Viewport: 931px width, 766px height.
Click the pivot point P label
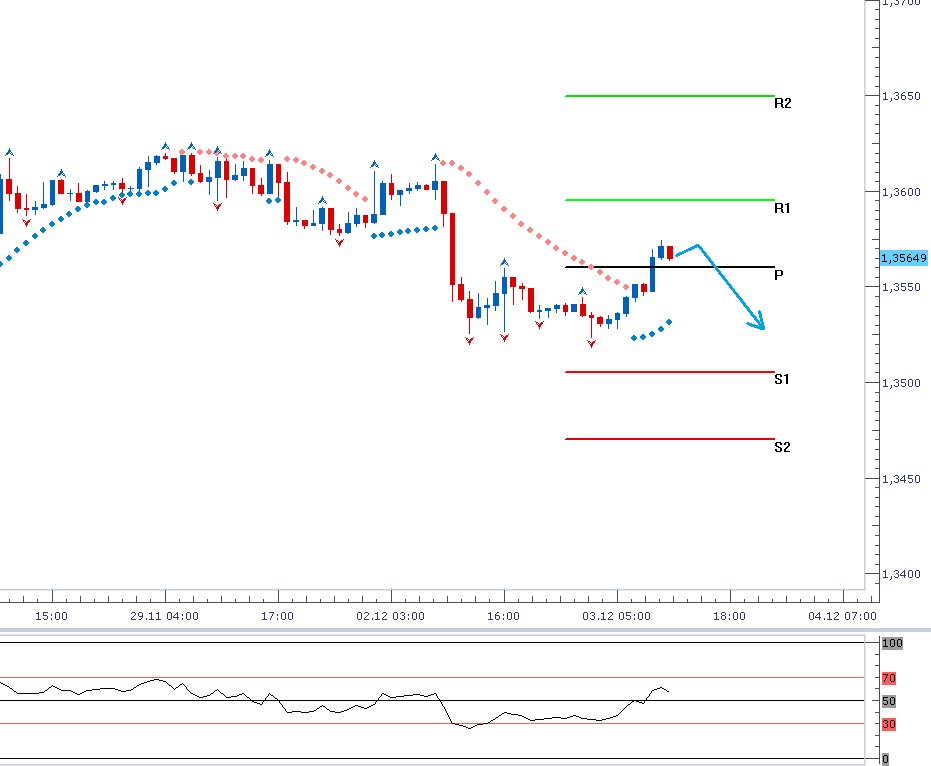(778, 274)
